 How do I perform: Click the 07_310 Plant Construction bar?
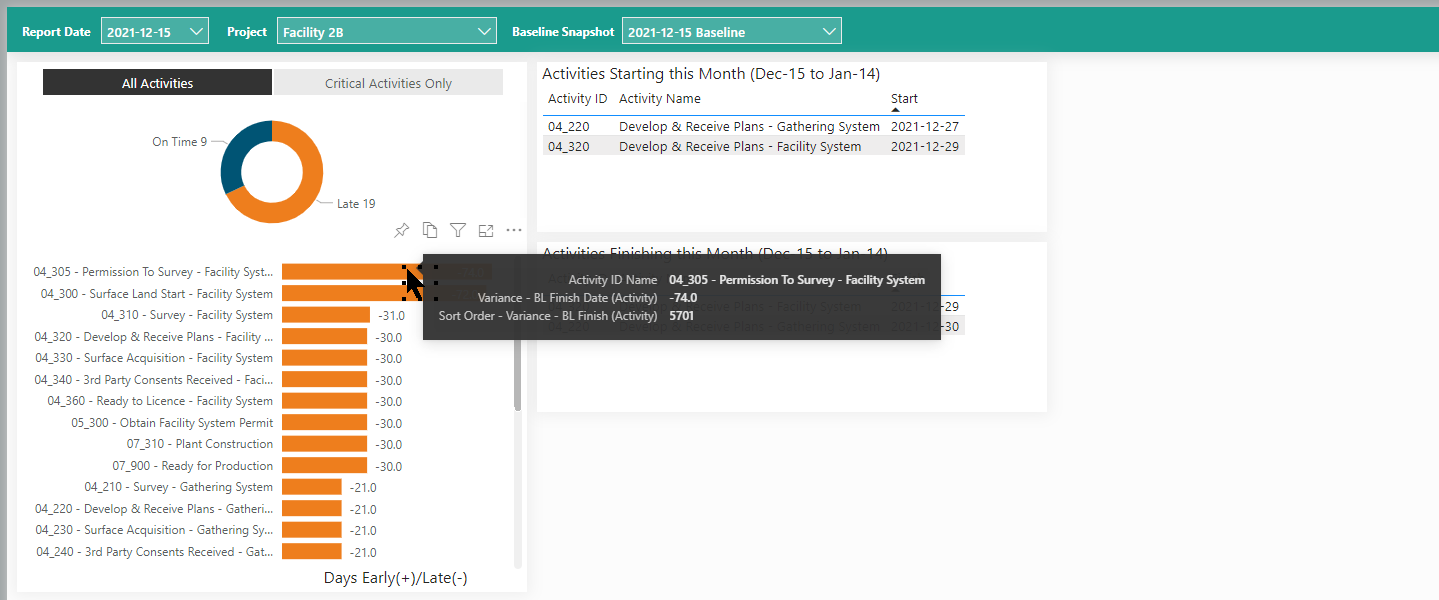pos(325,444)
